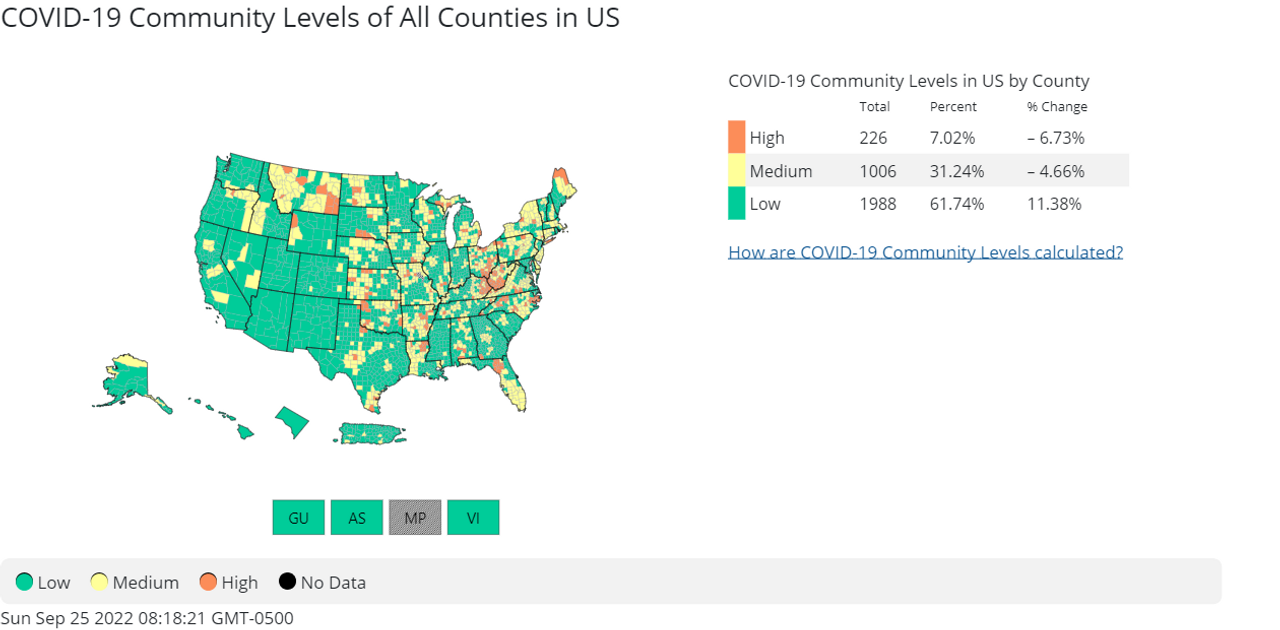Select the AS territory button
This screenshot has height=630, width=1280.
tap(357, 518)
